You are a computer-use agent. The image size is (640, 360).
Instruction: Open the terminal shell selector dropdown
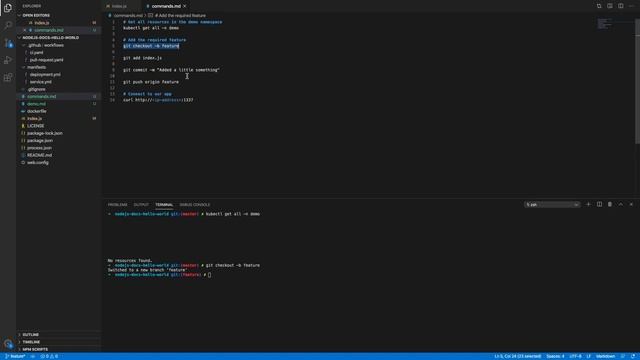(x=552, y=204)
